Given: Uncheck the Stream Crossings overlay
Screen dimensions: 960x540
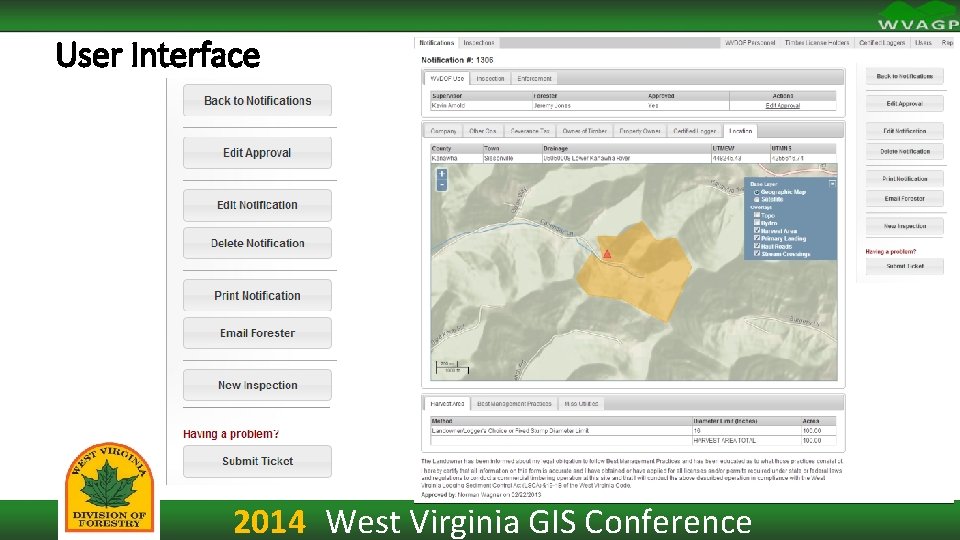Looking at the screenshot, I should [757, 253].
